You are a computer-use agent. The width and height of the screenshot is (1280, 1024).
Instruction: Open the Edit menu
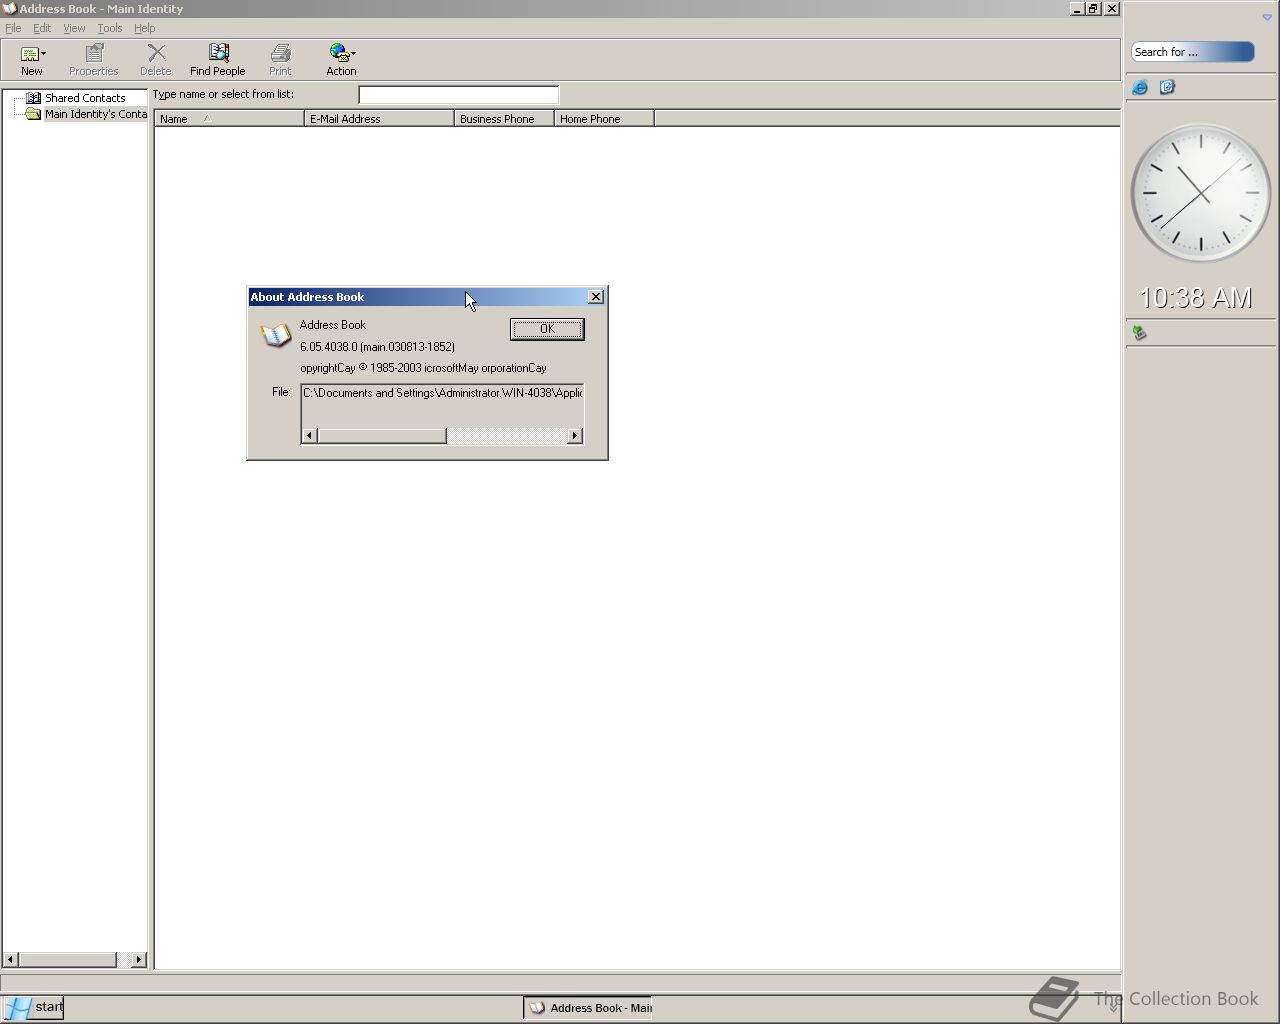(42, 28)
